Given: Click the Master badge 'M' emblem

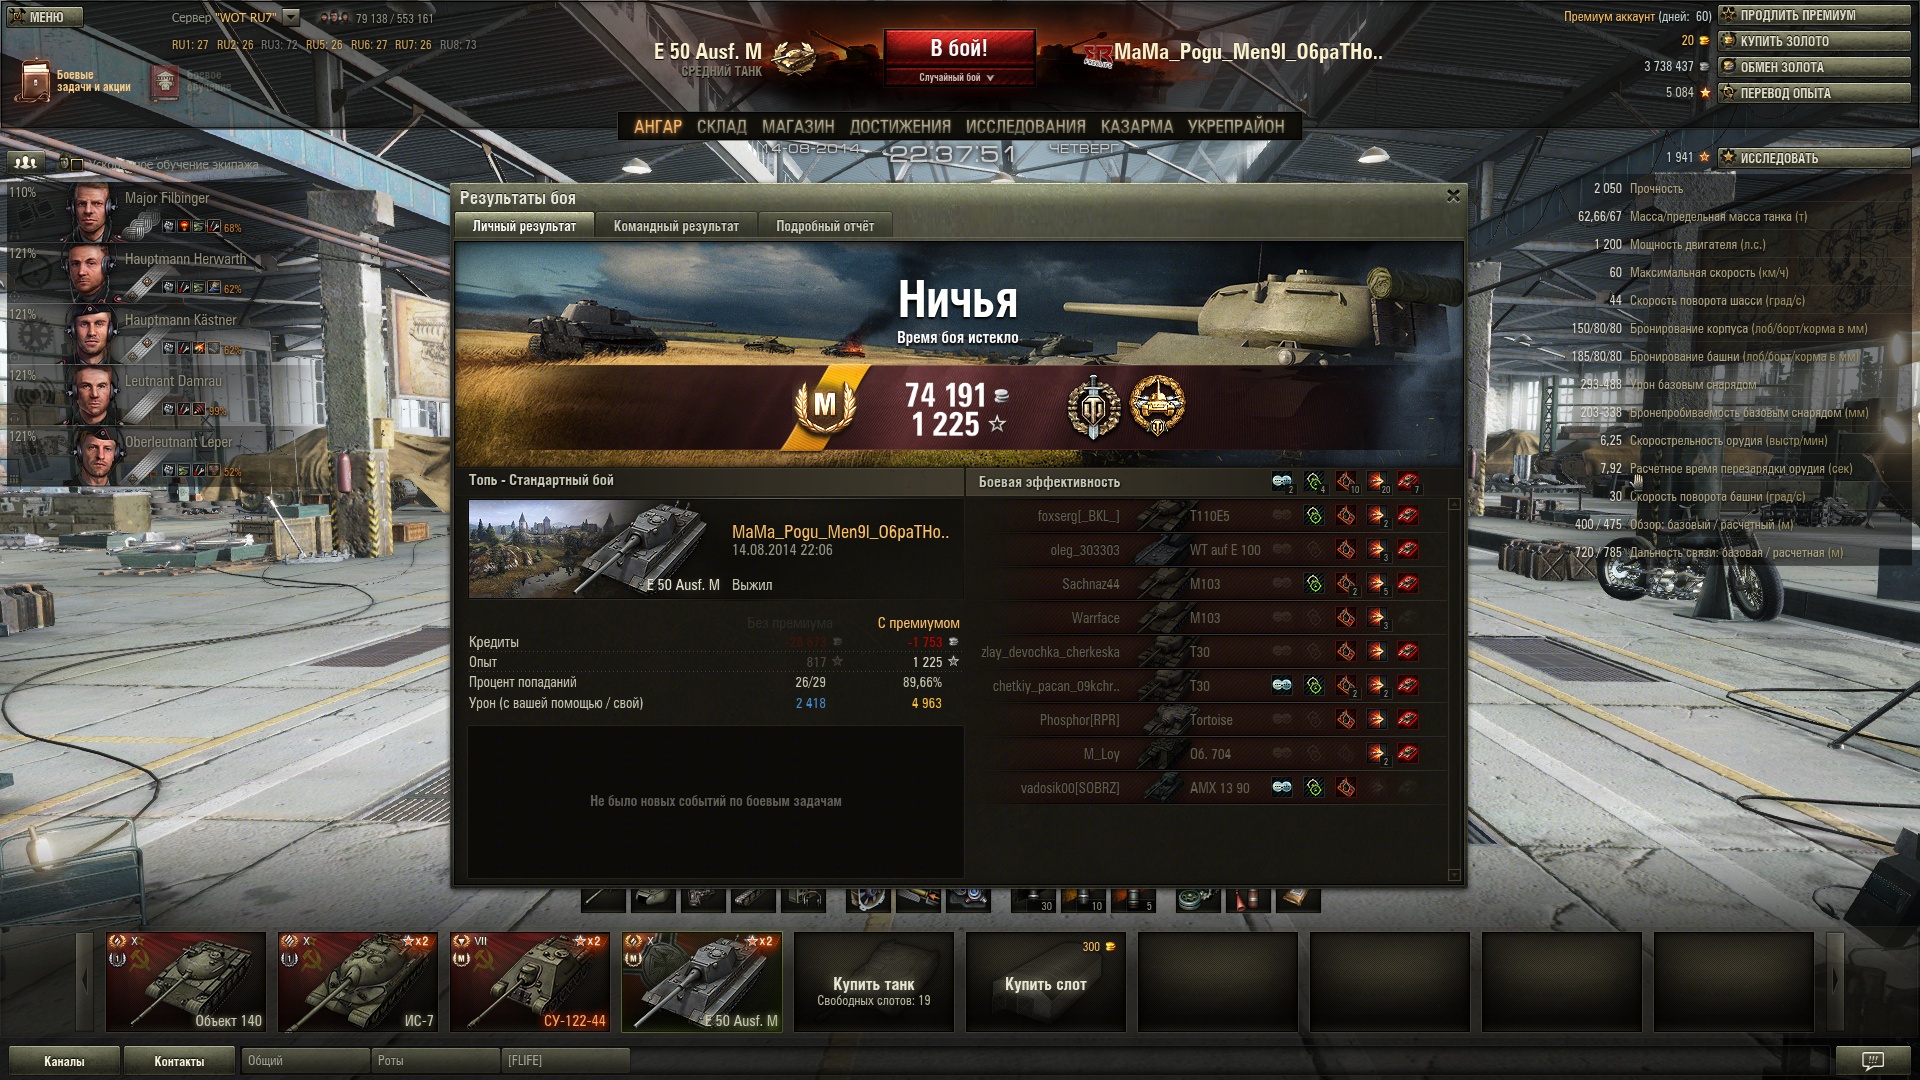Looking at the screenshot, I should [825, 404].
